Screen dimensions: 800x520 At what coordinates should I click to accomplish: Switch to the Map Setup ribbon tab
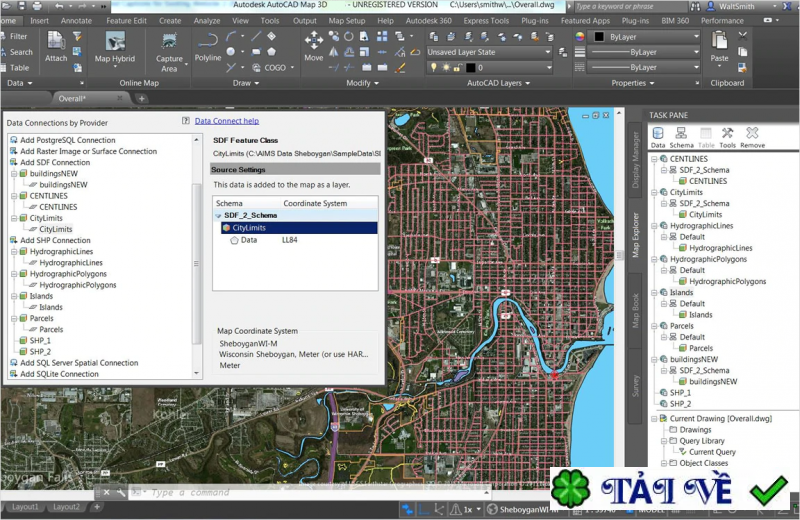347,20
